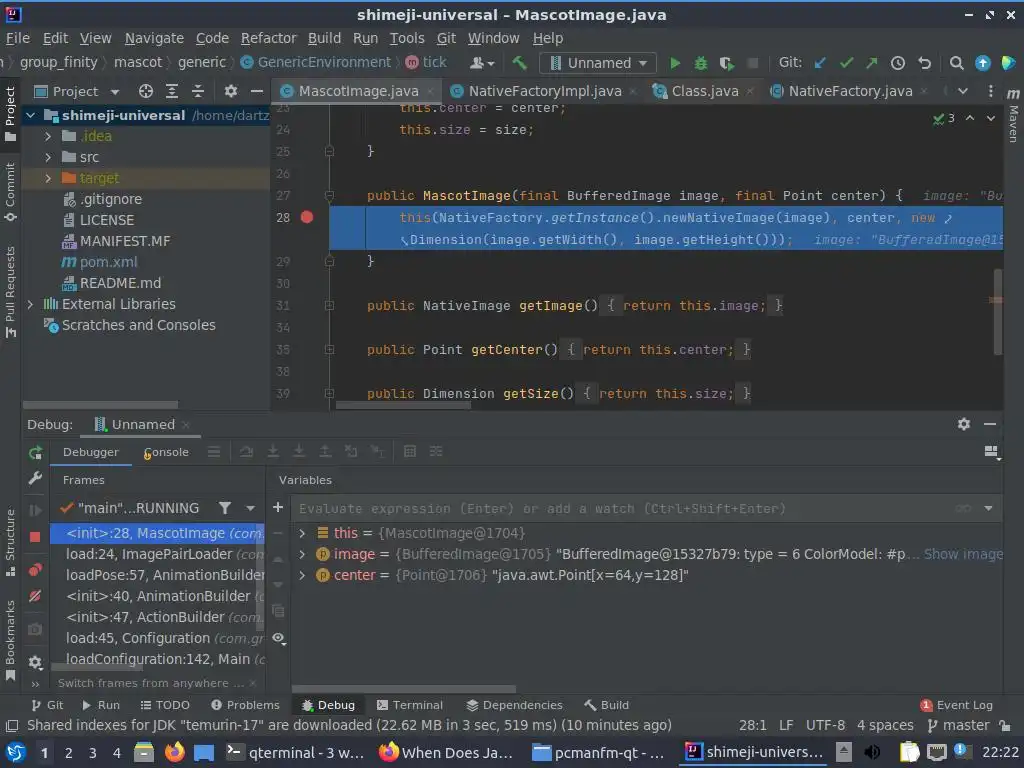Open thread selector dropdown for main
Screen dimensions: 1024x768
coord(250,507)
